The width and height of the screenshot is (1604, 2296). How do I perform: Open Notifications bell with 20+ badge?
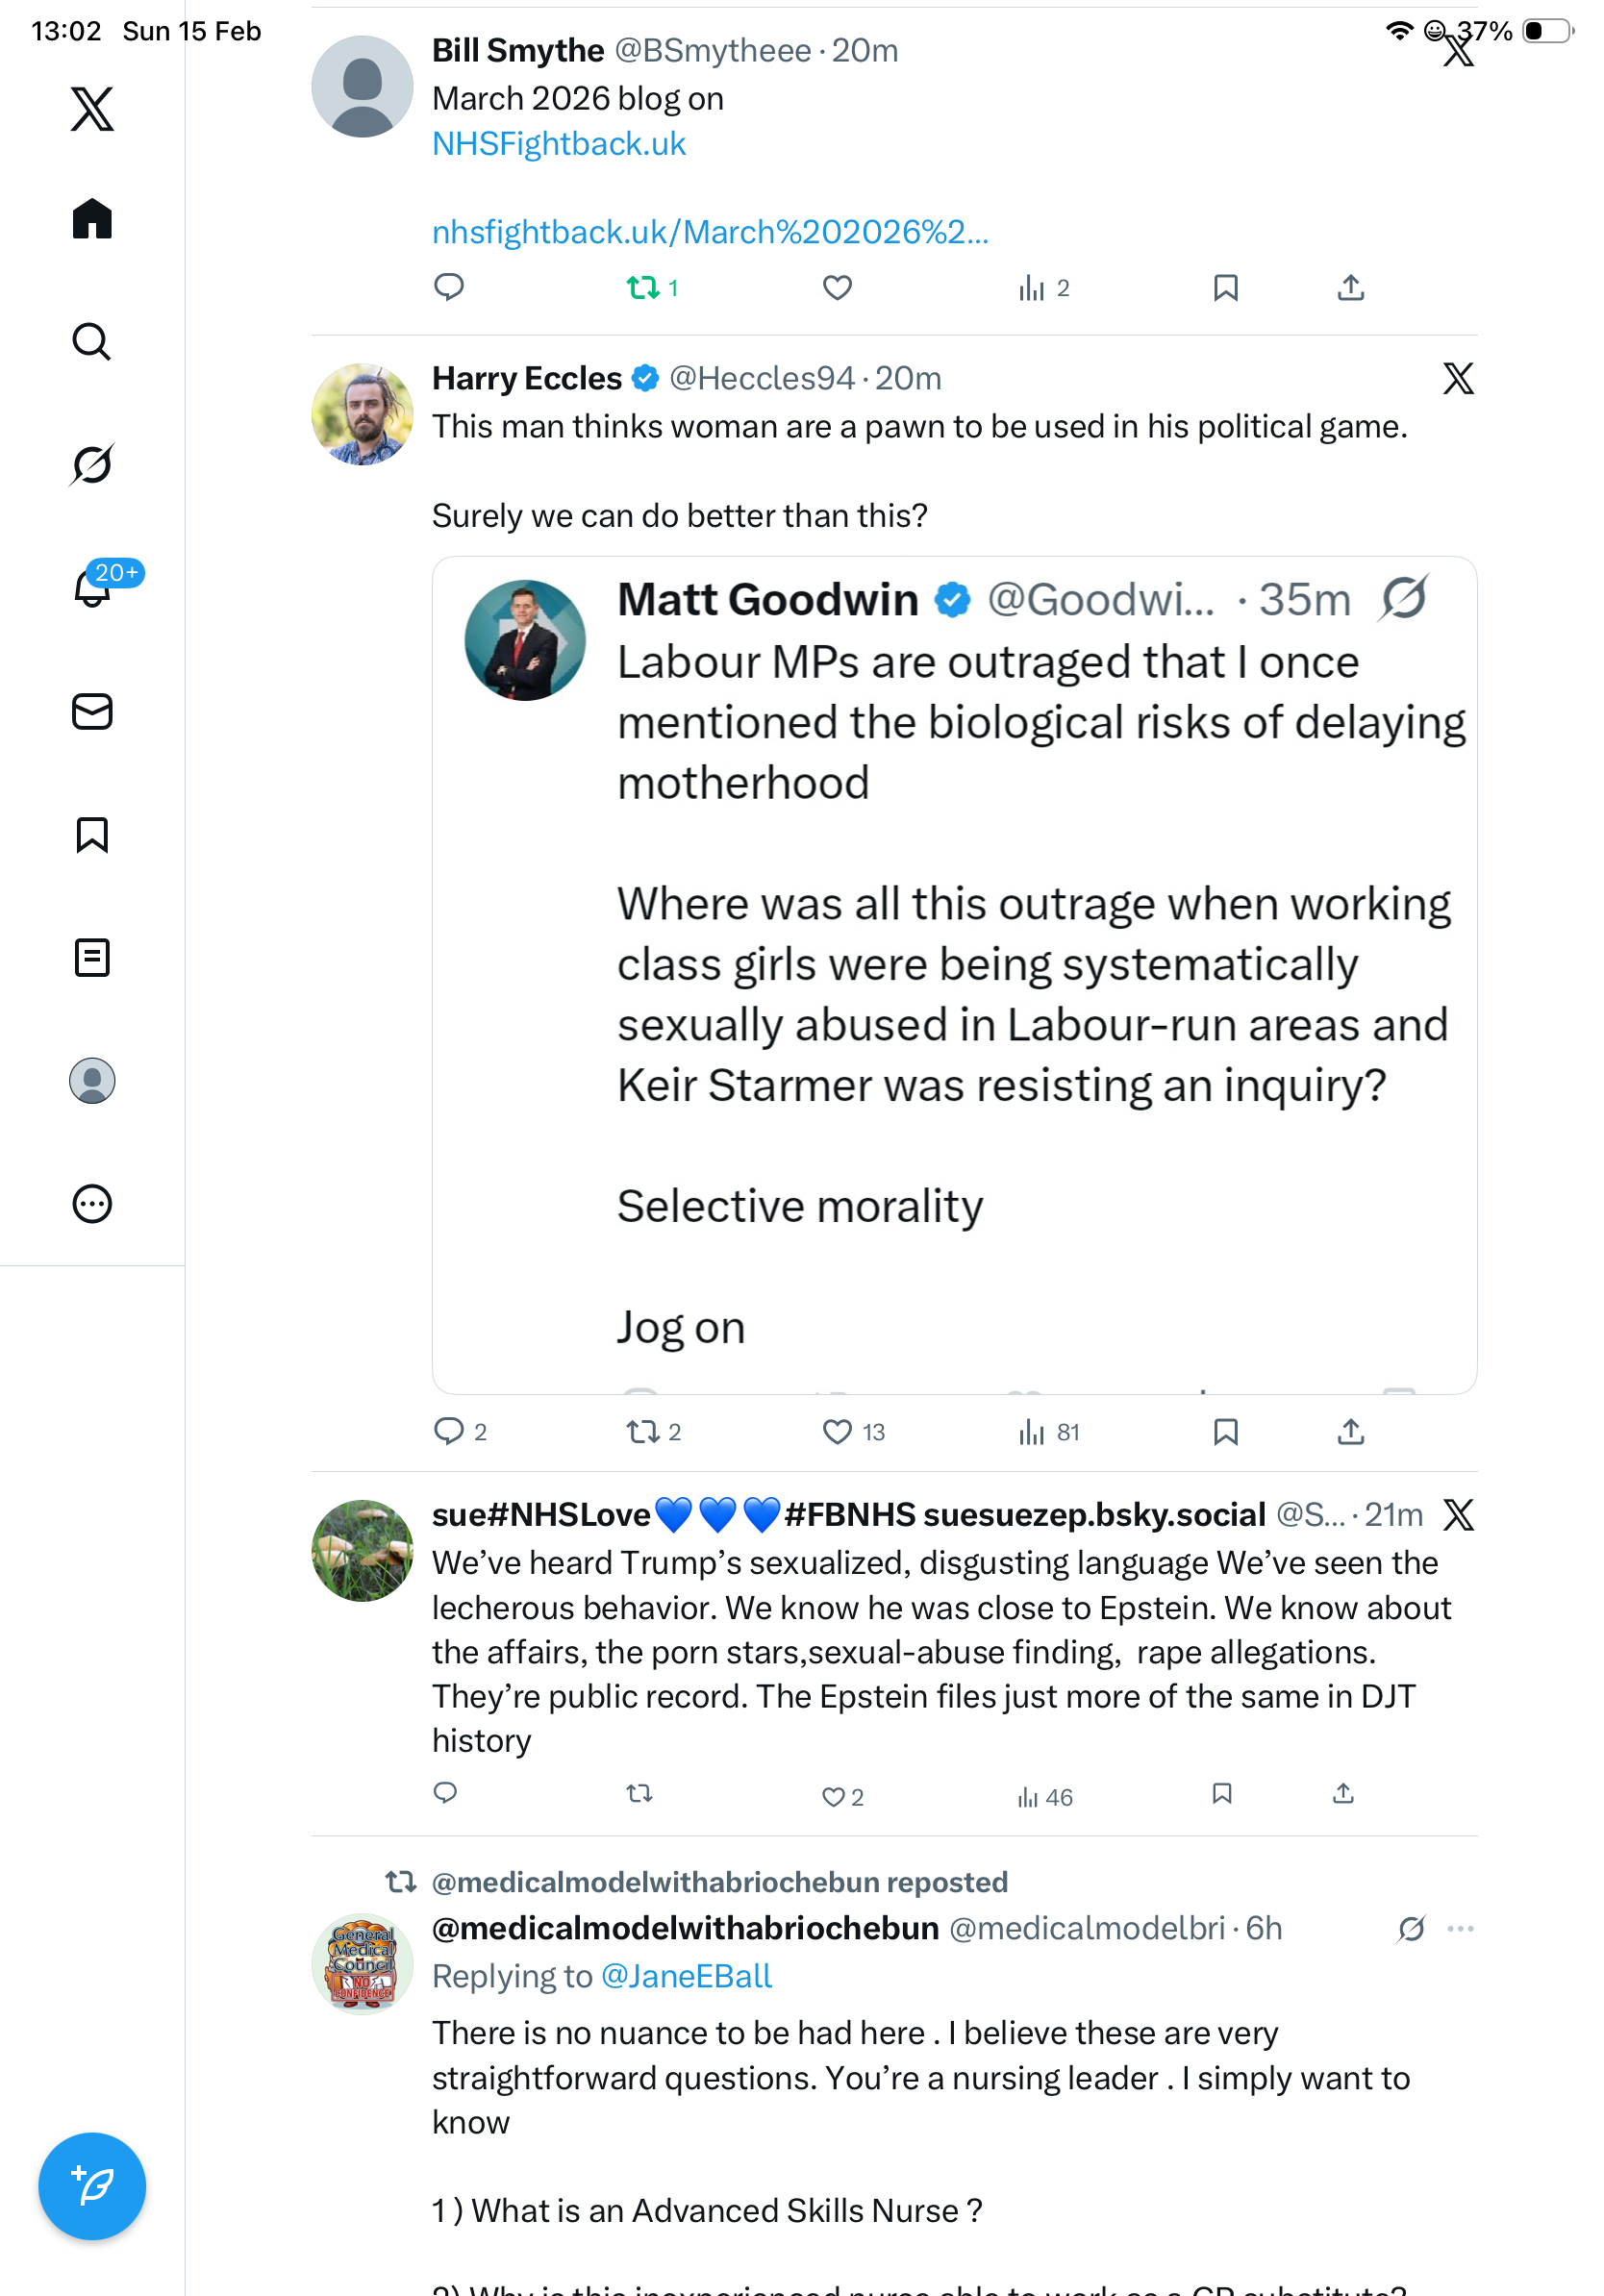click(x=92, y=587)
